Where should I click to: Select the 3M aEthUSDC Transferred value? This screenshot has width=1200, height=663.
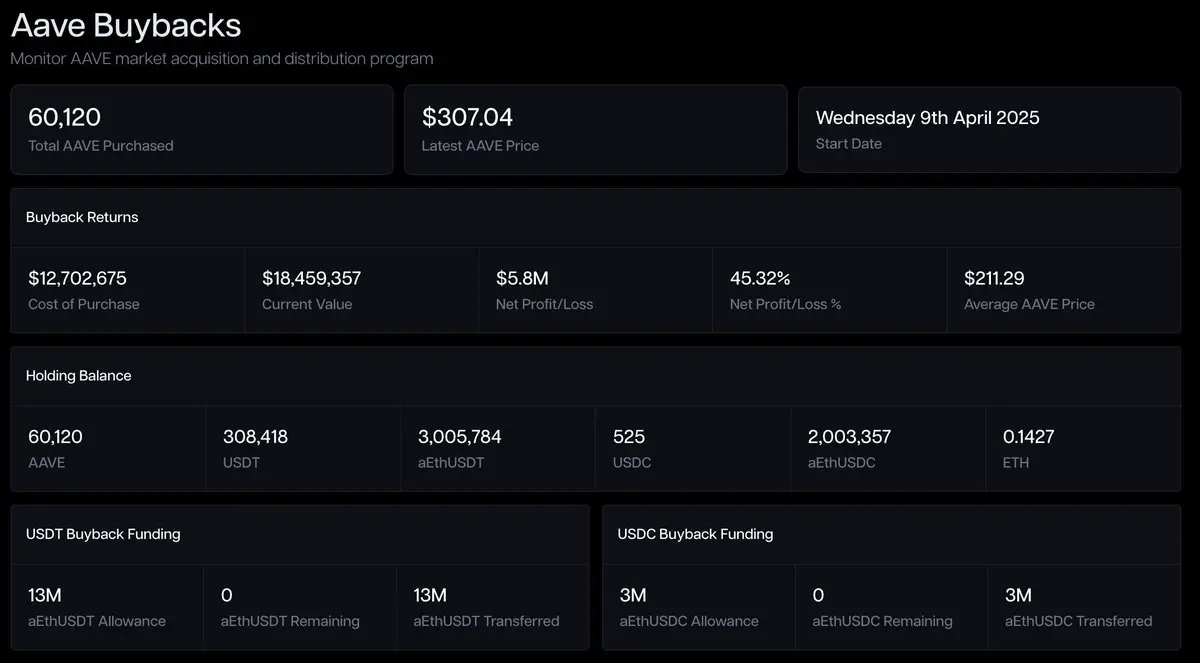tap(1018, 595)
